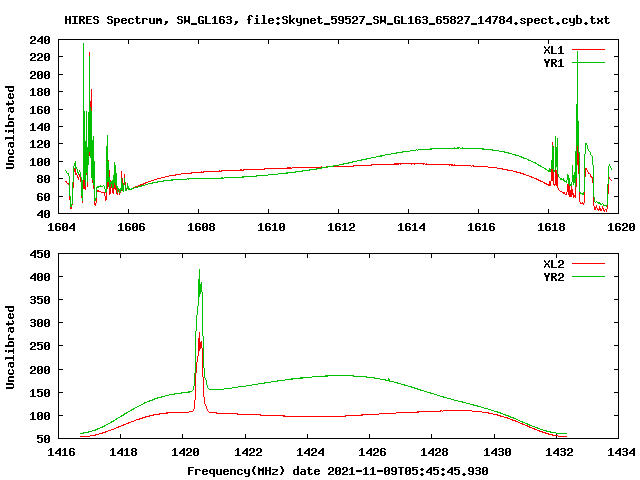Select the XL1 legend label

point(553,50)
